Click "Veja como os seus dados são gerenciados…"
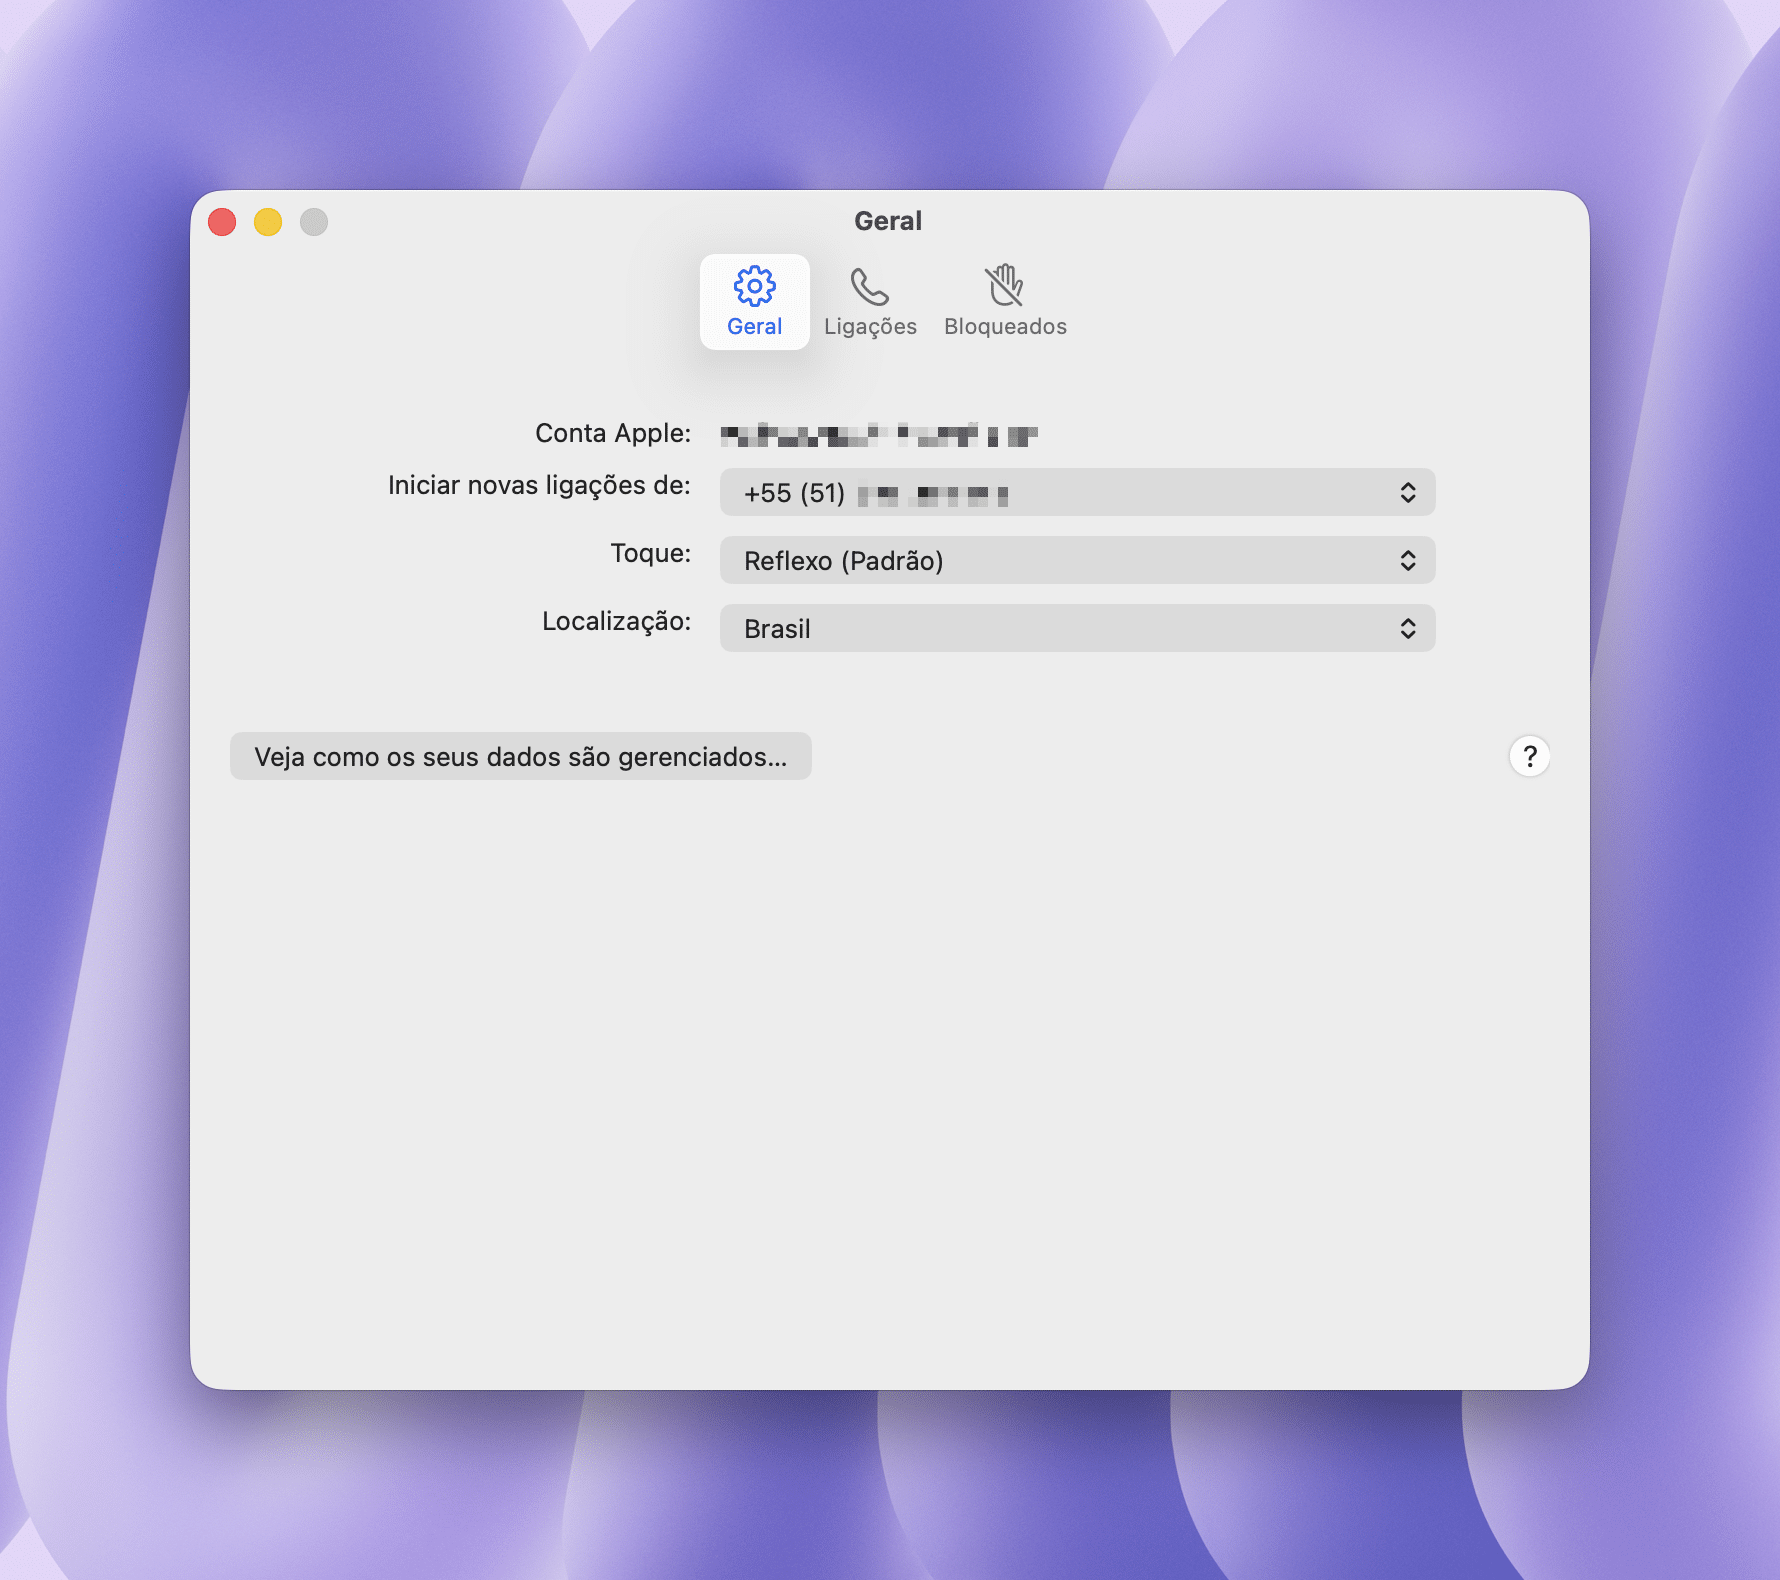The height and width of the screenshot is (1580, 1780). pos(520,757)
